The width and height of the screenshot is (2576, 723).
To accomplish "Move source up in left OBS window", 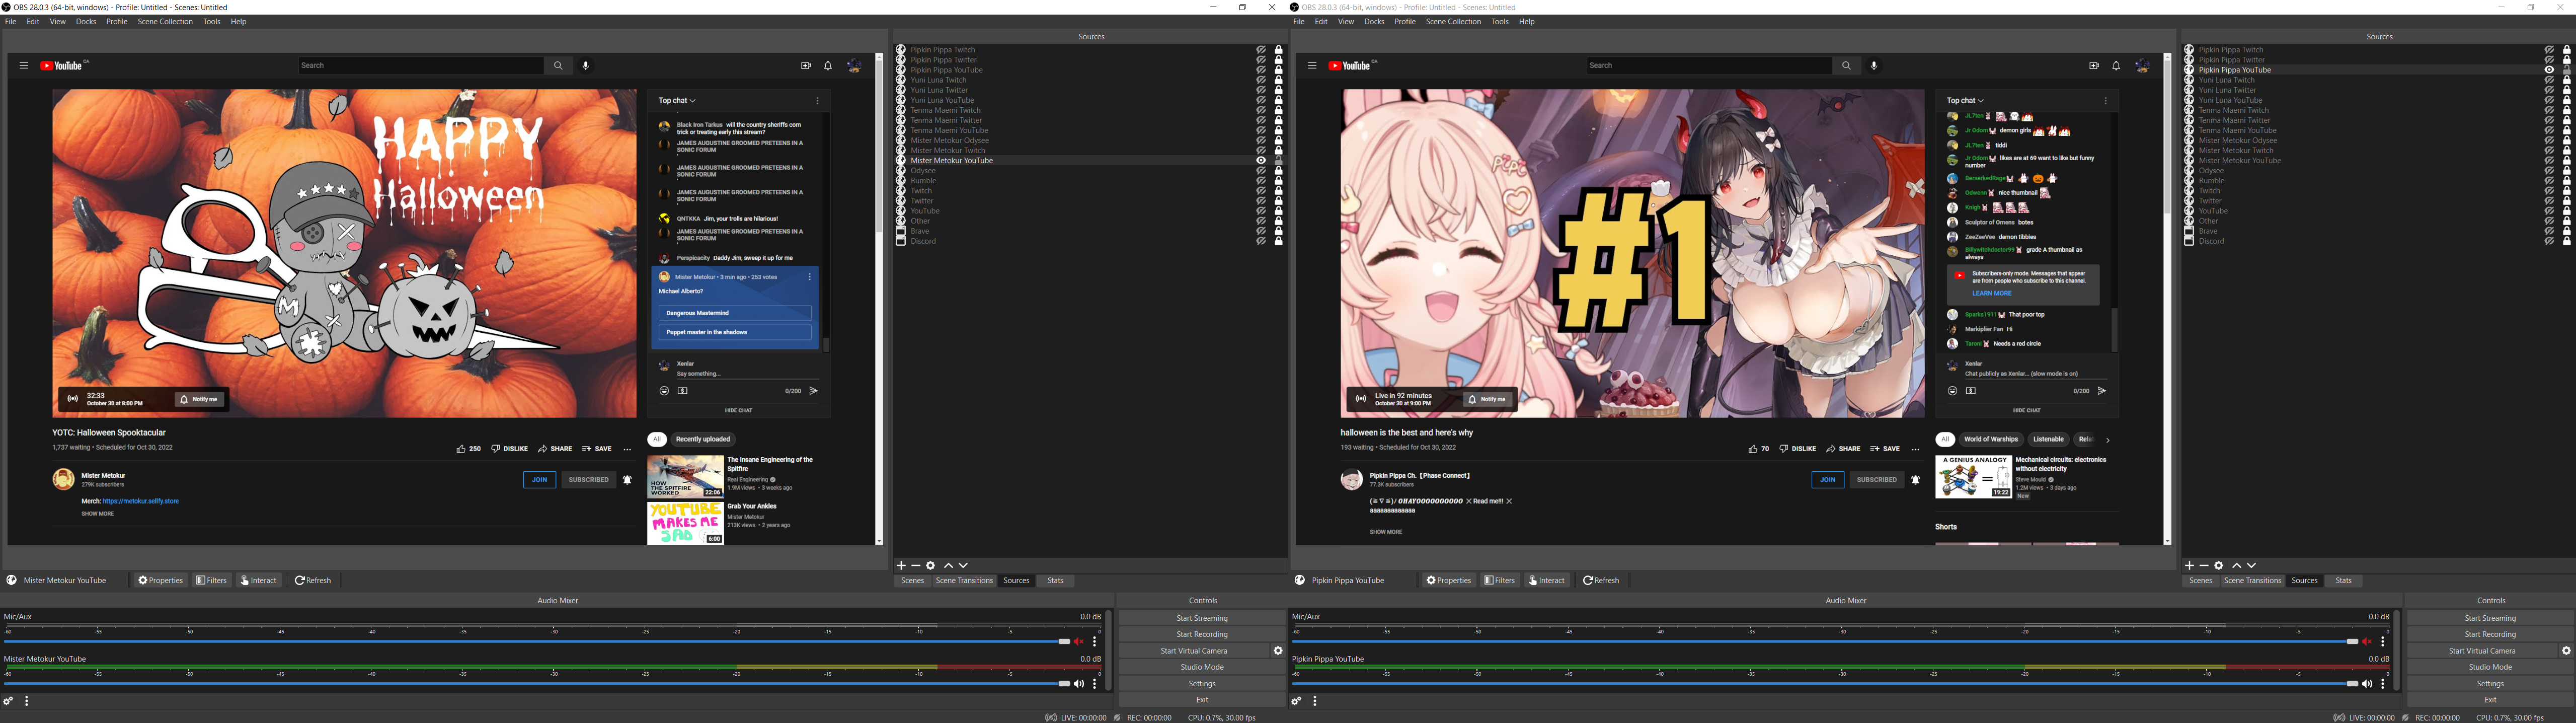I will [948, 566].
